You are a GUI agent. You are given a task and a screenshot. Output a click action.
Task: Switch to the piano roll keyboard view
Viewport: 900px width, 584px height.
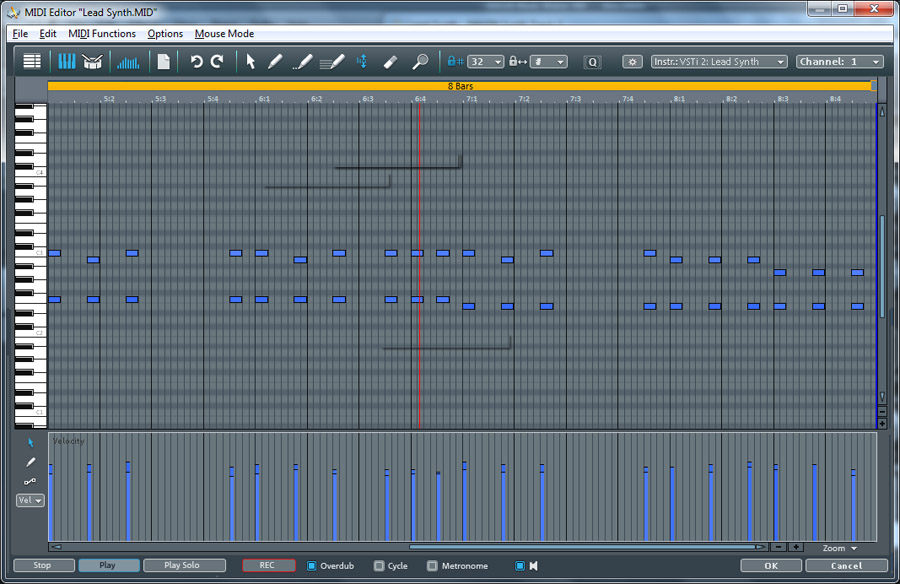point(67,62)
